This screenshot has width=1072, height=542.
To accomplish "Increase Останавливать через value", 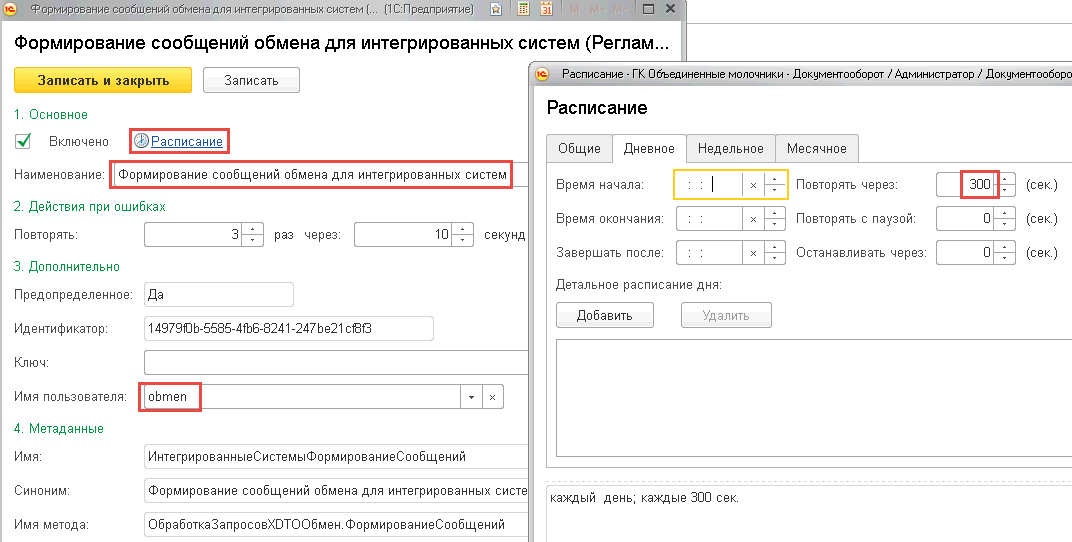I will 1005,247.
